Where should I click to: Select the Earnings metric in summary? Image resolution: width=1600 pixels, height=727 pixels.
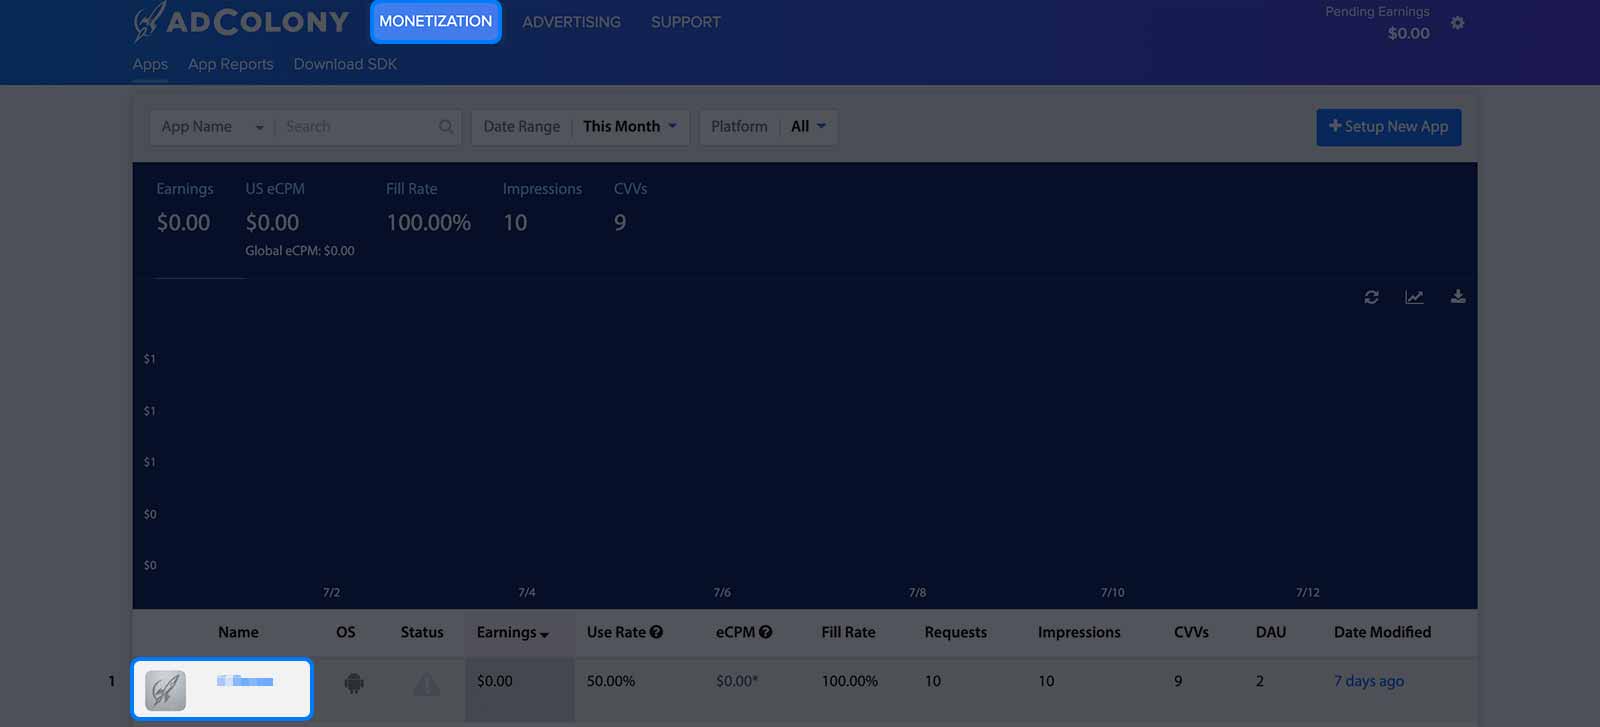click(x=184, y=210)
